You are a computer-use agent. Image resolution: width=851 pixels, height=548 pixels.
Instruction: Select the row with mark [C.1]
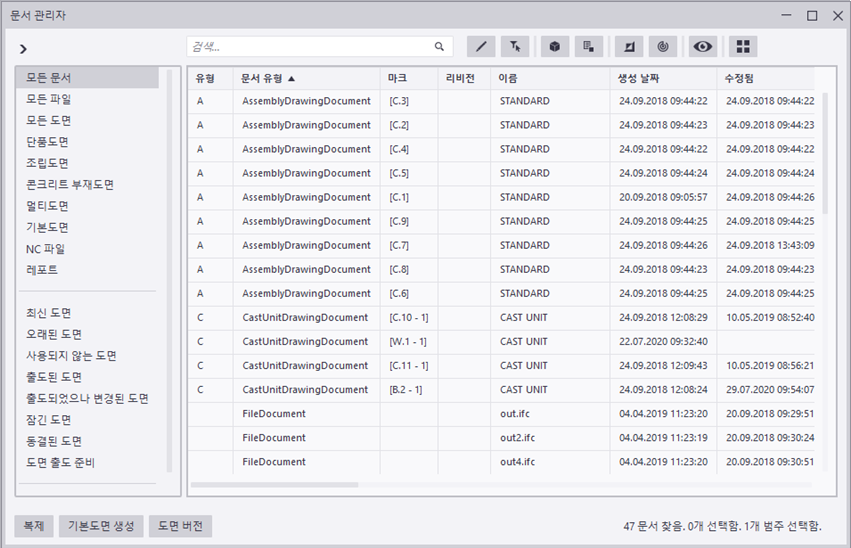(x=501, y=197)
